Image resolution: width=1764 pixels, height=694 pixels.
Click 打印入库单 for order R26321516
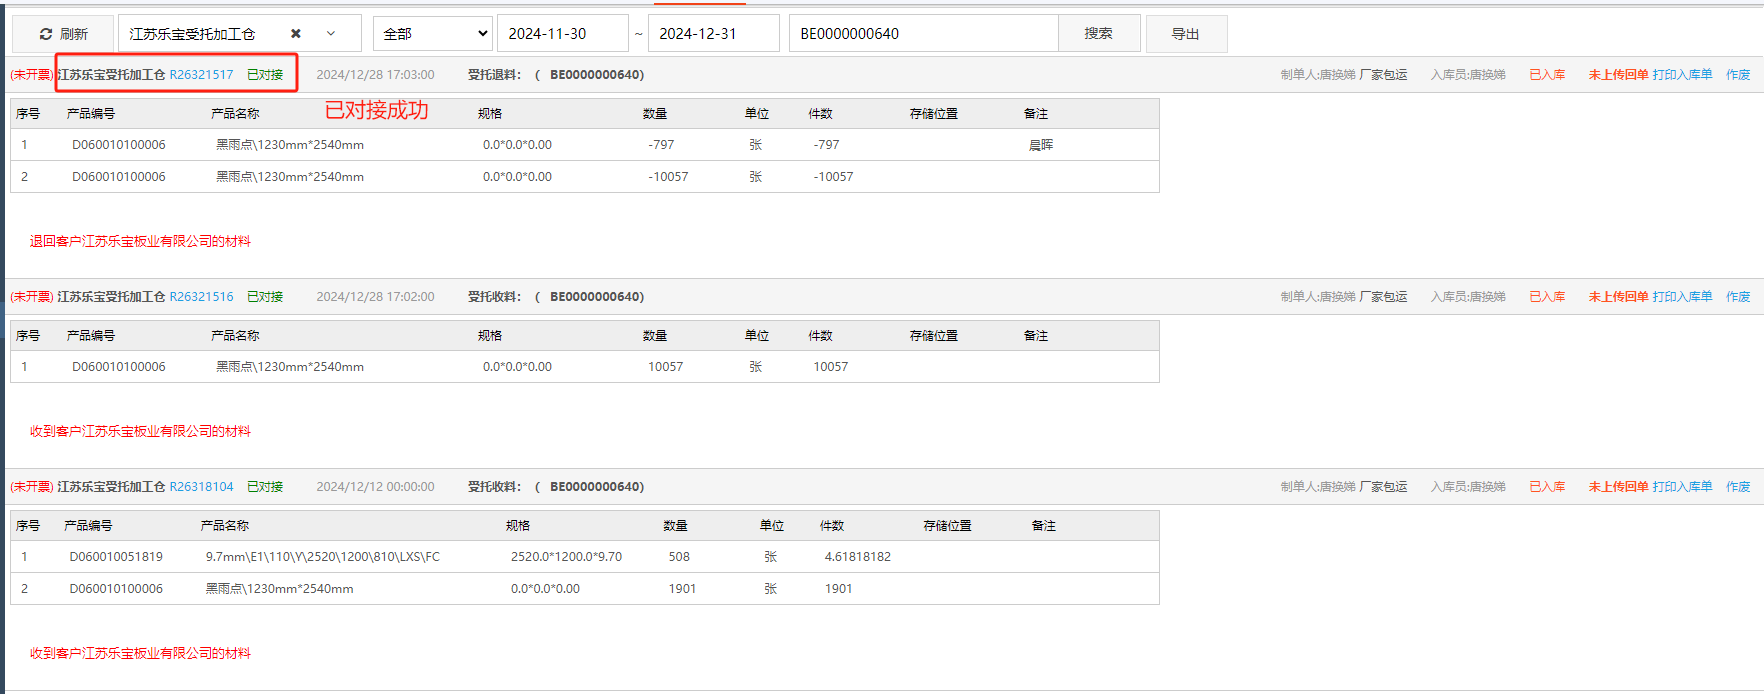[1682, 297]
